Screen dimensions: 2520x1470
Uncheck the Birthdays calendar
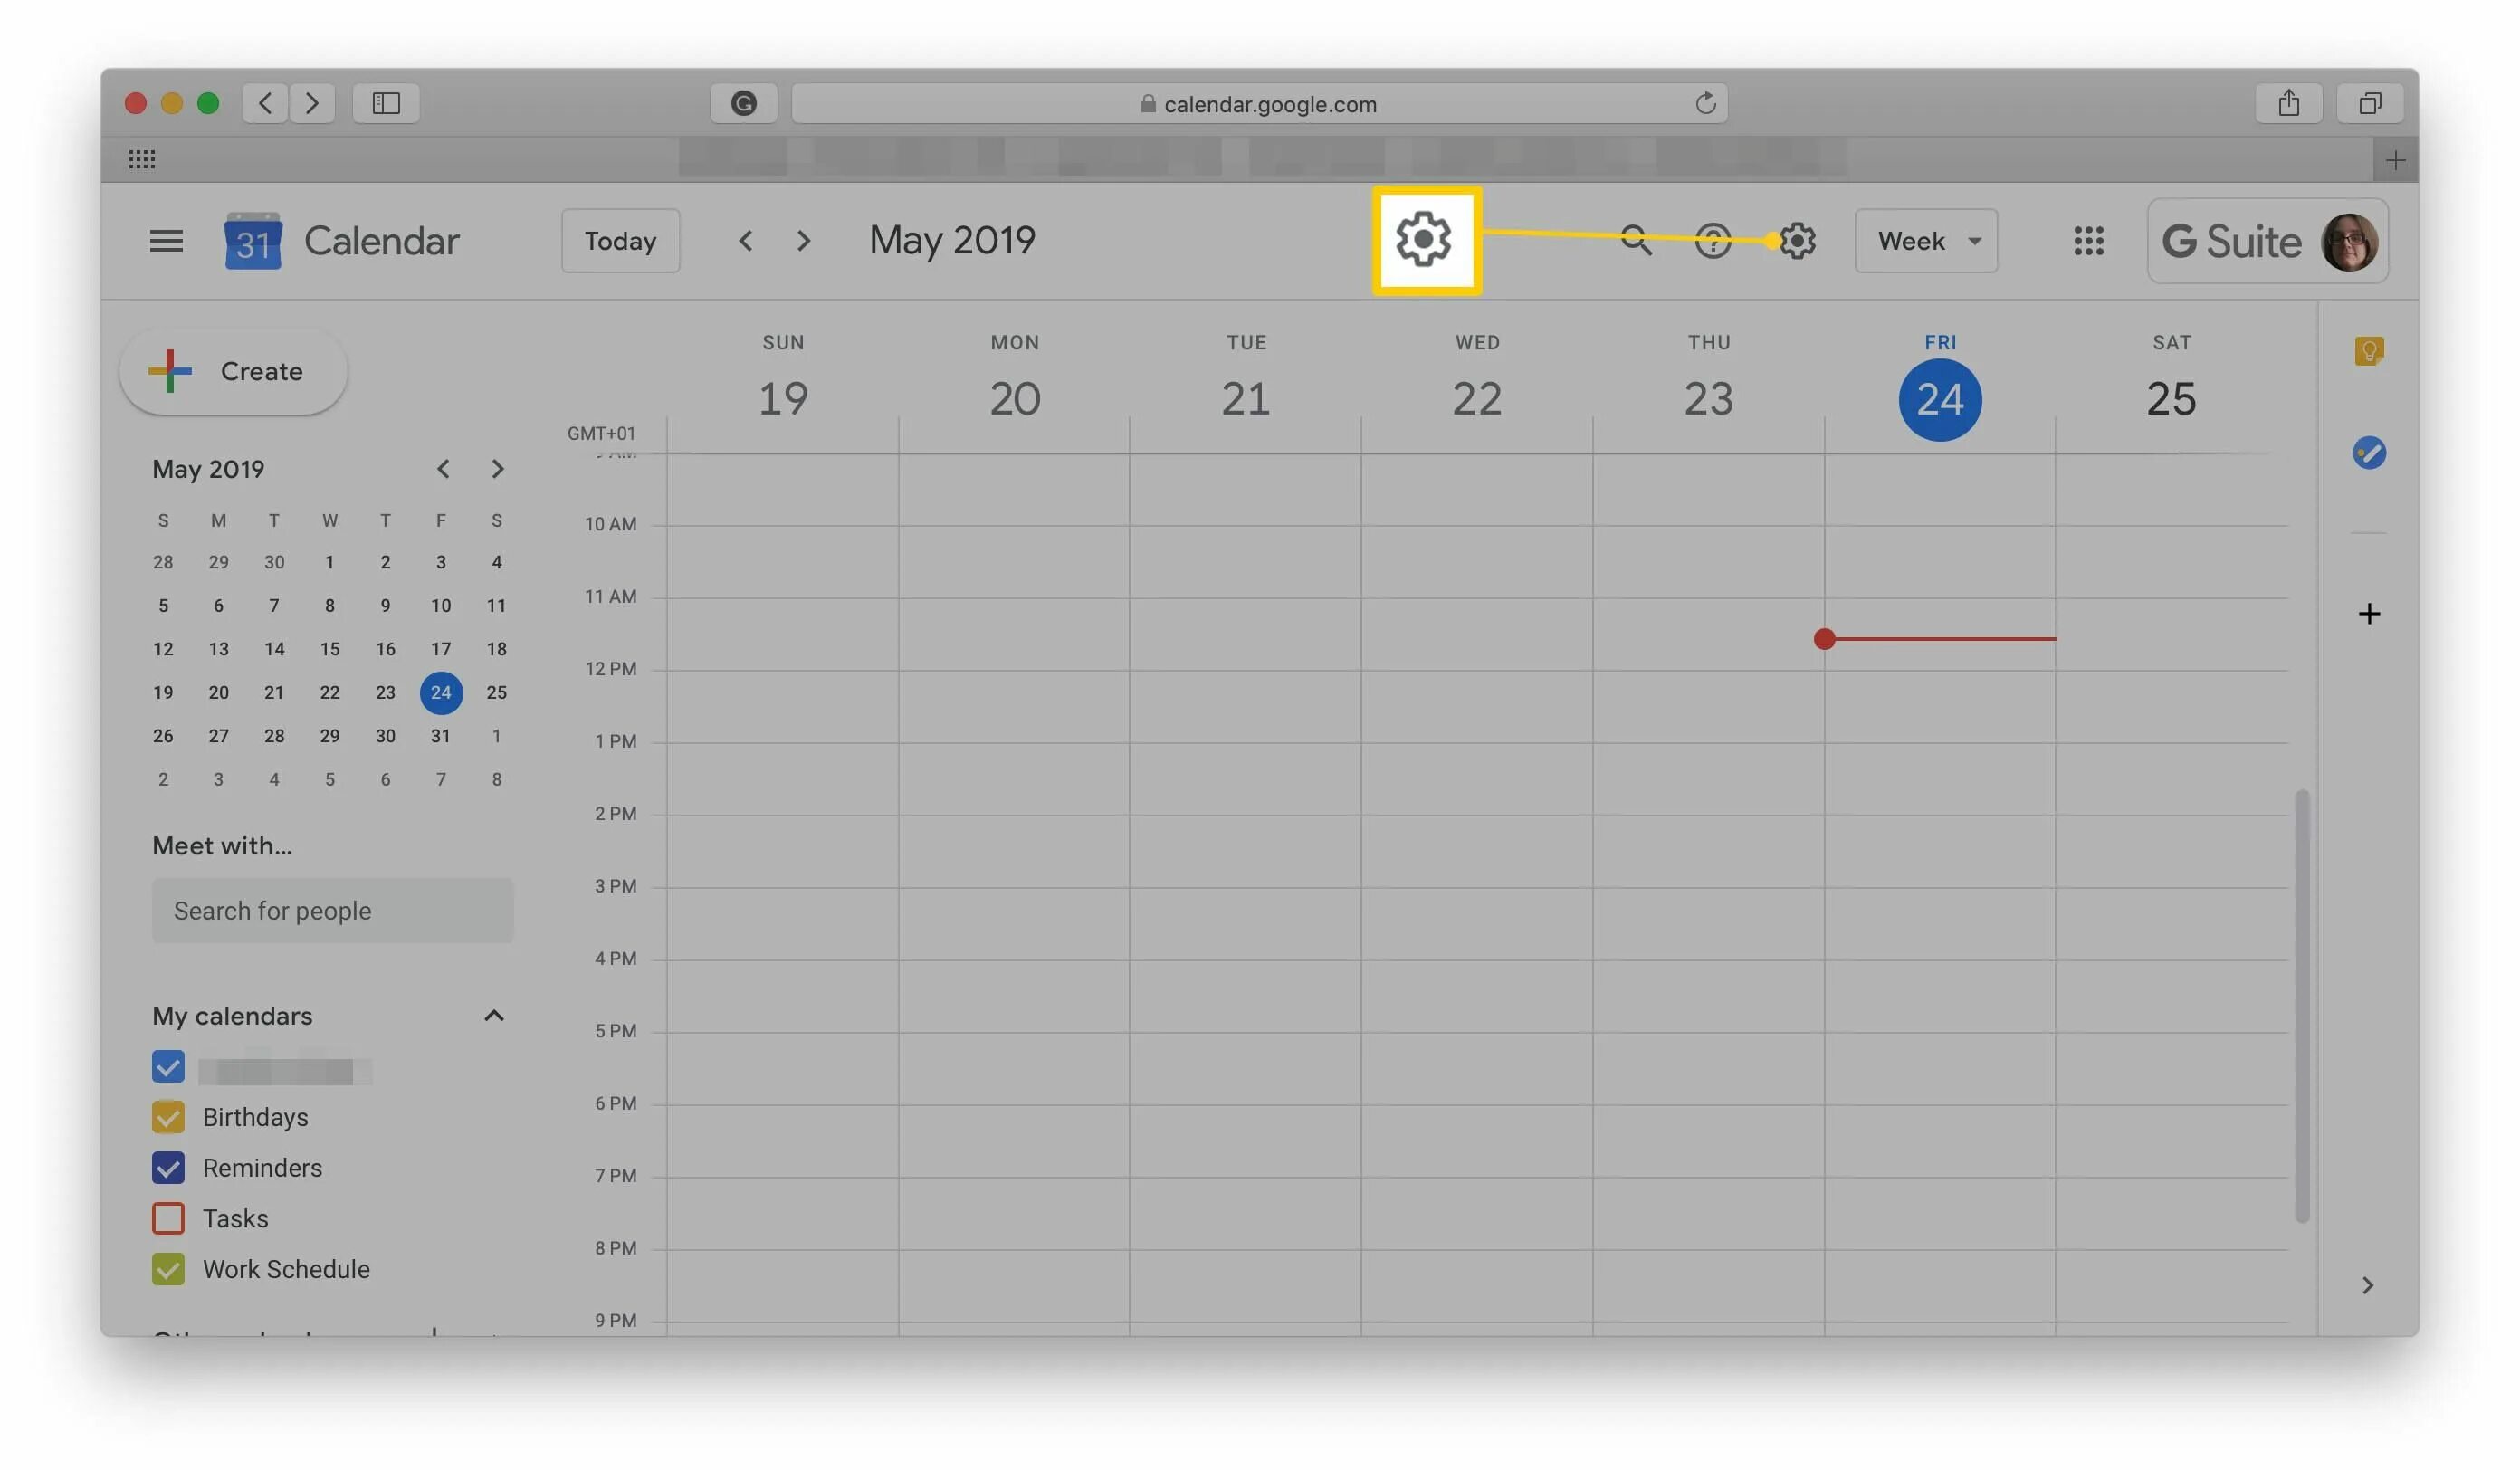168,1117
